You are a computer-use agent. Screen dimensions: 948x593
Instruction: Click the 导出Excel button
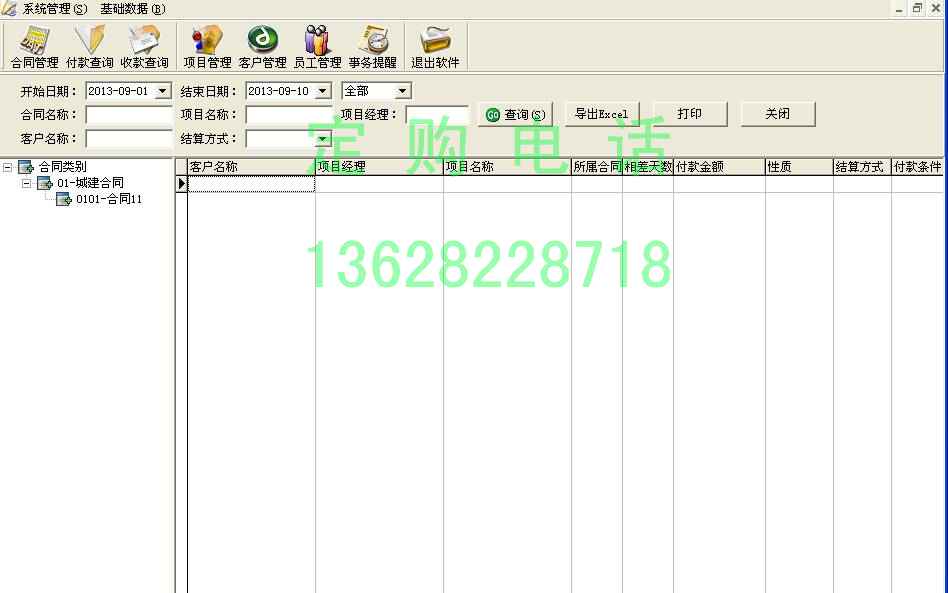click(601, 114)
